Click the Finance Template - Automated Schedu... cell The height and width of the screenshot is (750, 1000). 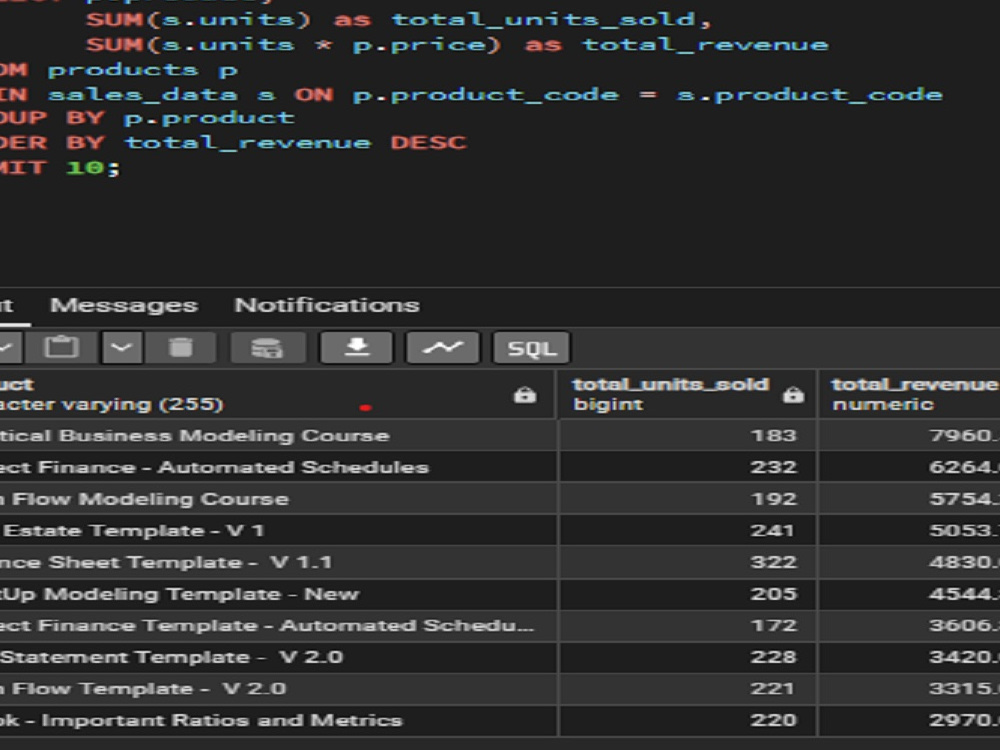277,626
